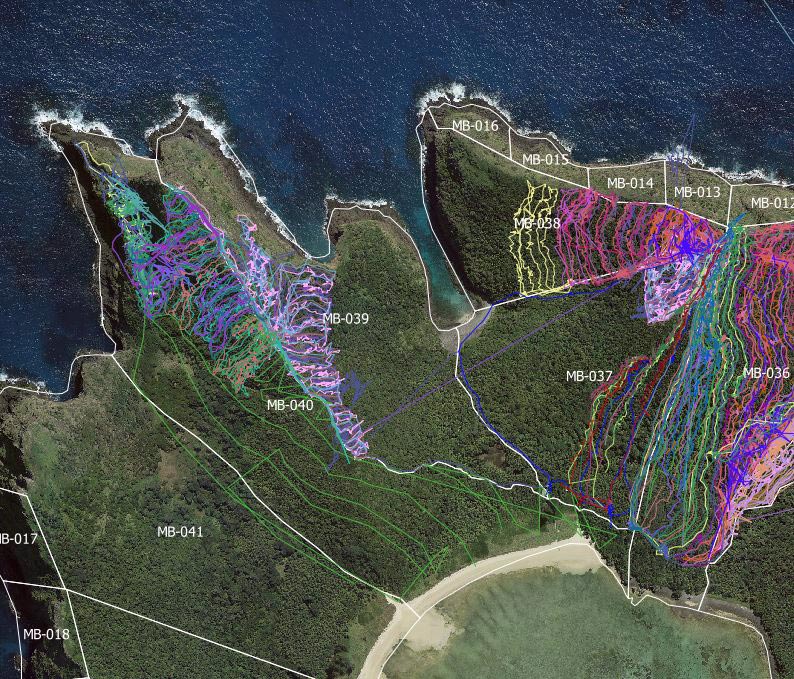Screen dimensions: 794x679
Task: Click the MB-014 block label
Action: click(630, 183)
